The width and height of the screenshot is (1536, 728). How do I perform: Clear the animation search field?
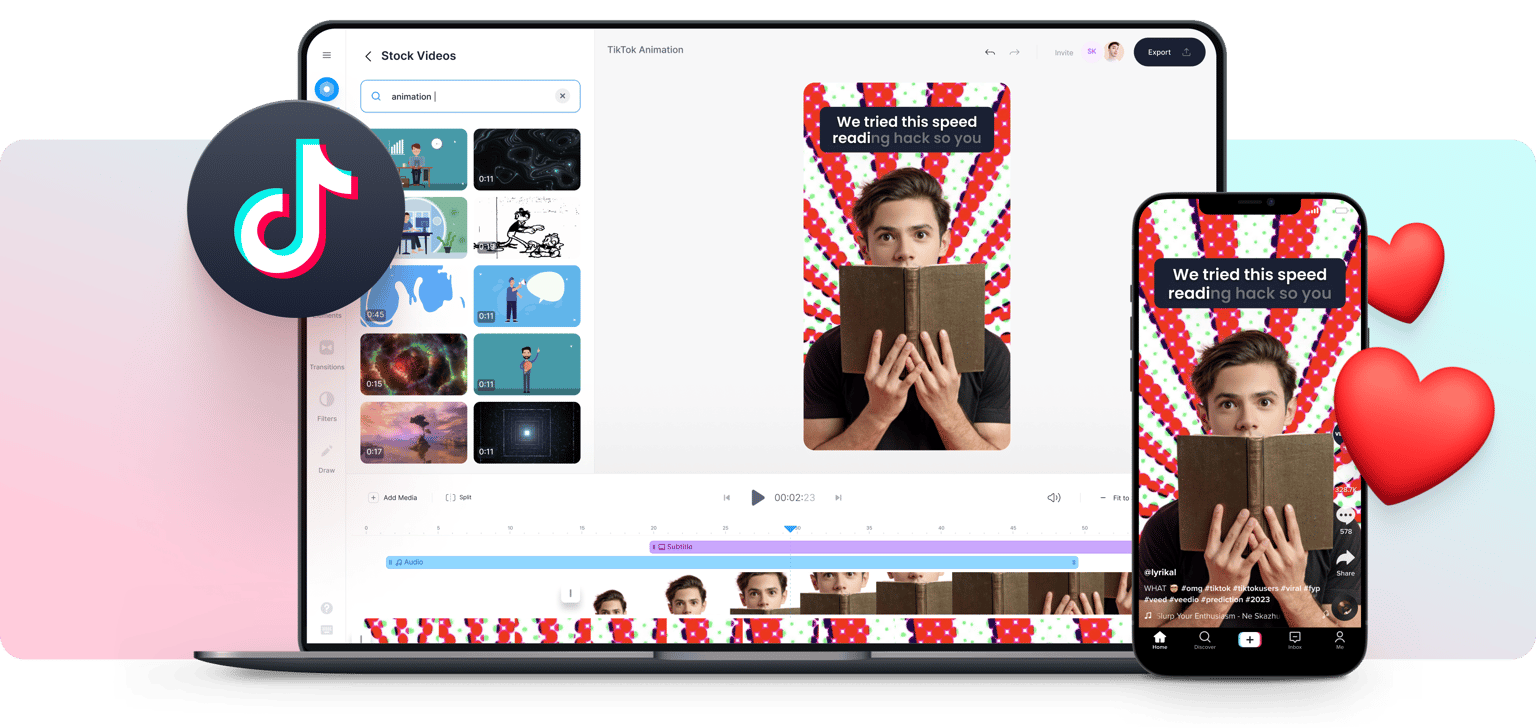(x=563, y=96)
